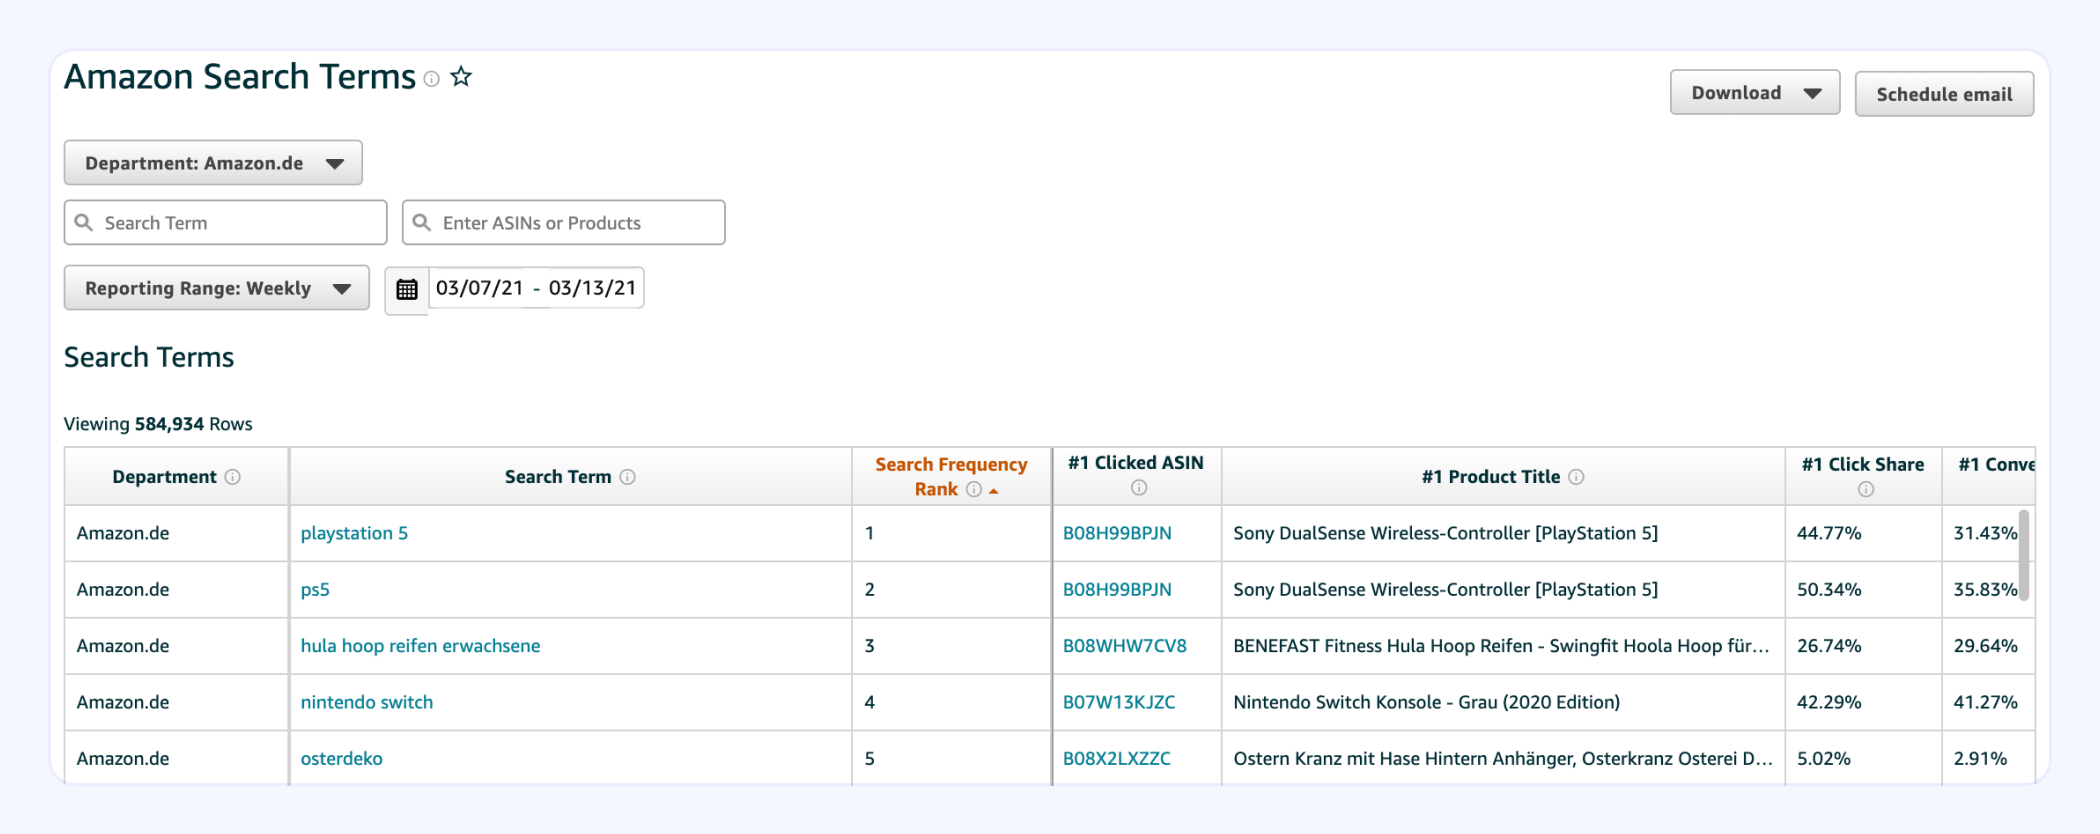
Task: Open ASIN B08WHW7CV8 link
Action: point(1125,646)
